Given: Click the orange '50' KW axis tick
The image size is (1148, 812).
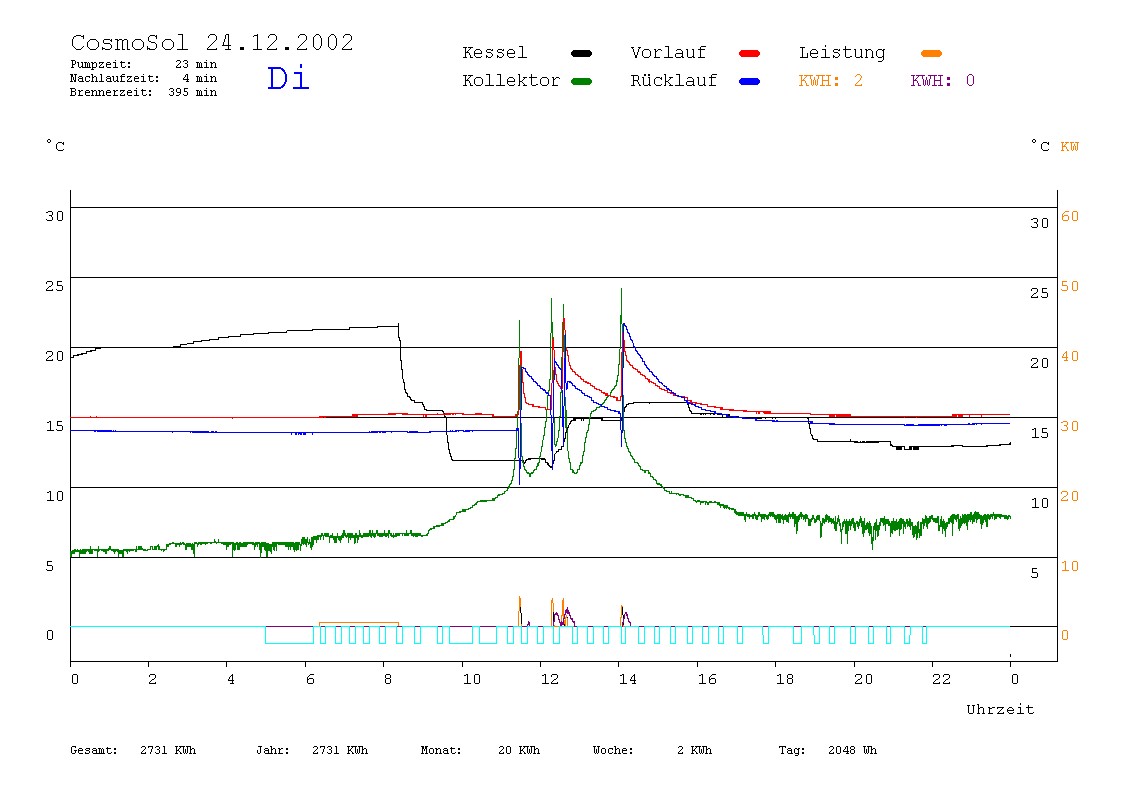Looking at the screenshot, I should tap(1070, 286).
